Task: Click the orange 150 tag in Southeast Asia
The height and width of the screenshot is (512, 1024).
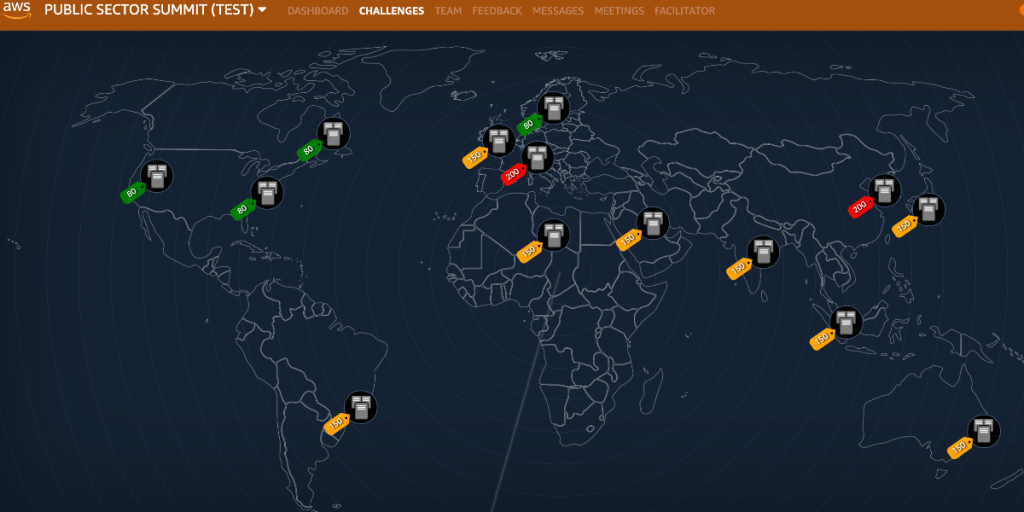Action: (x=822, y=338)
